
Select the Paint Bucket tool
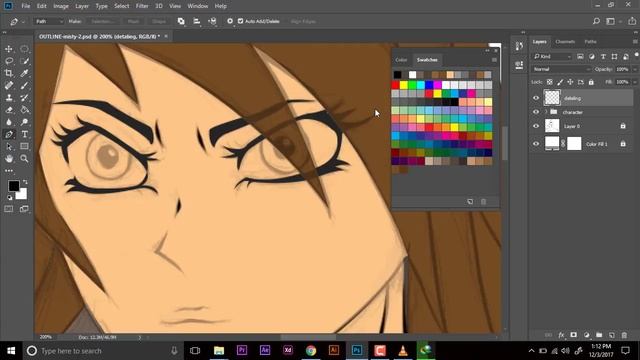(24, 110)
